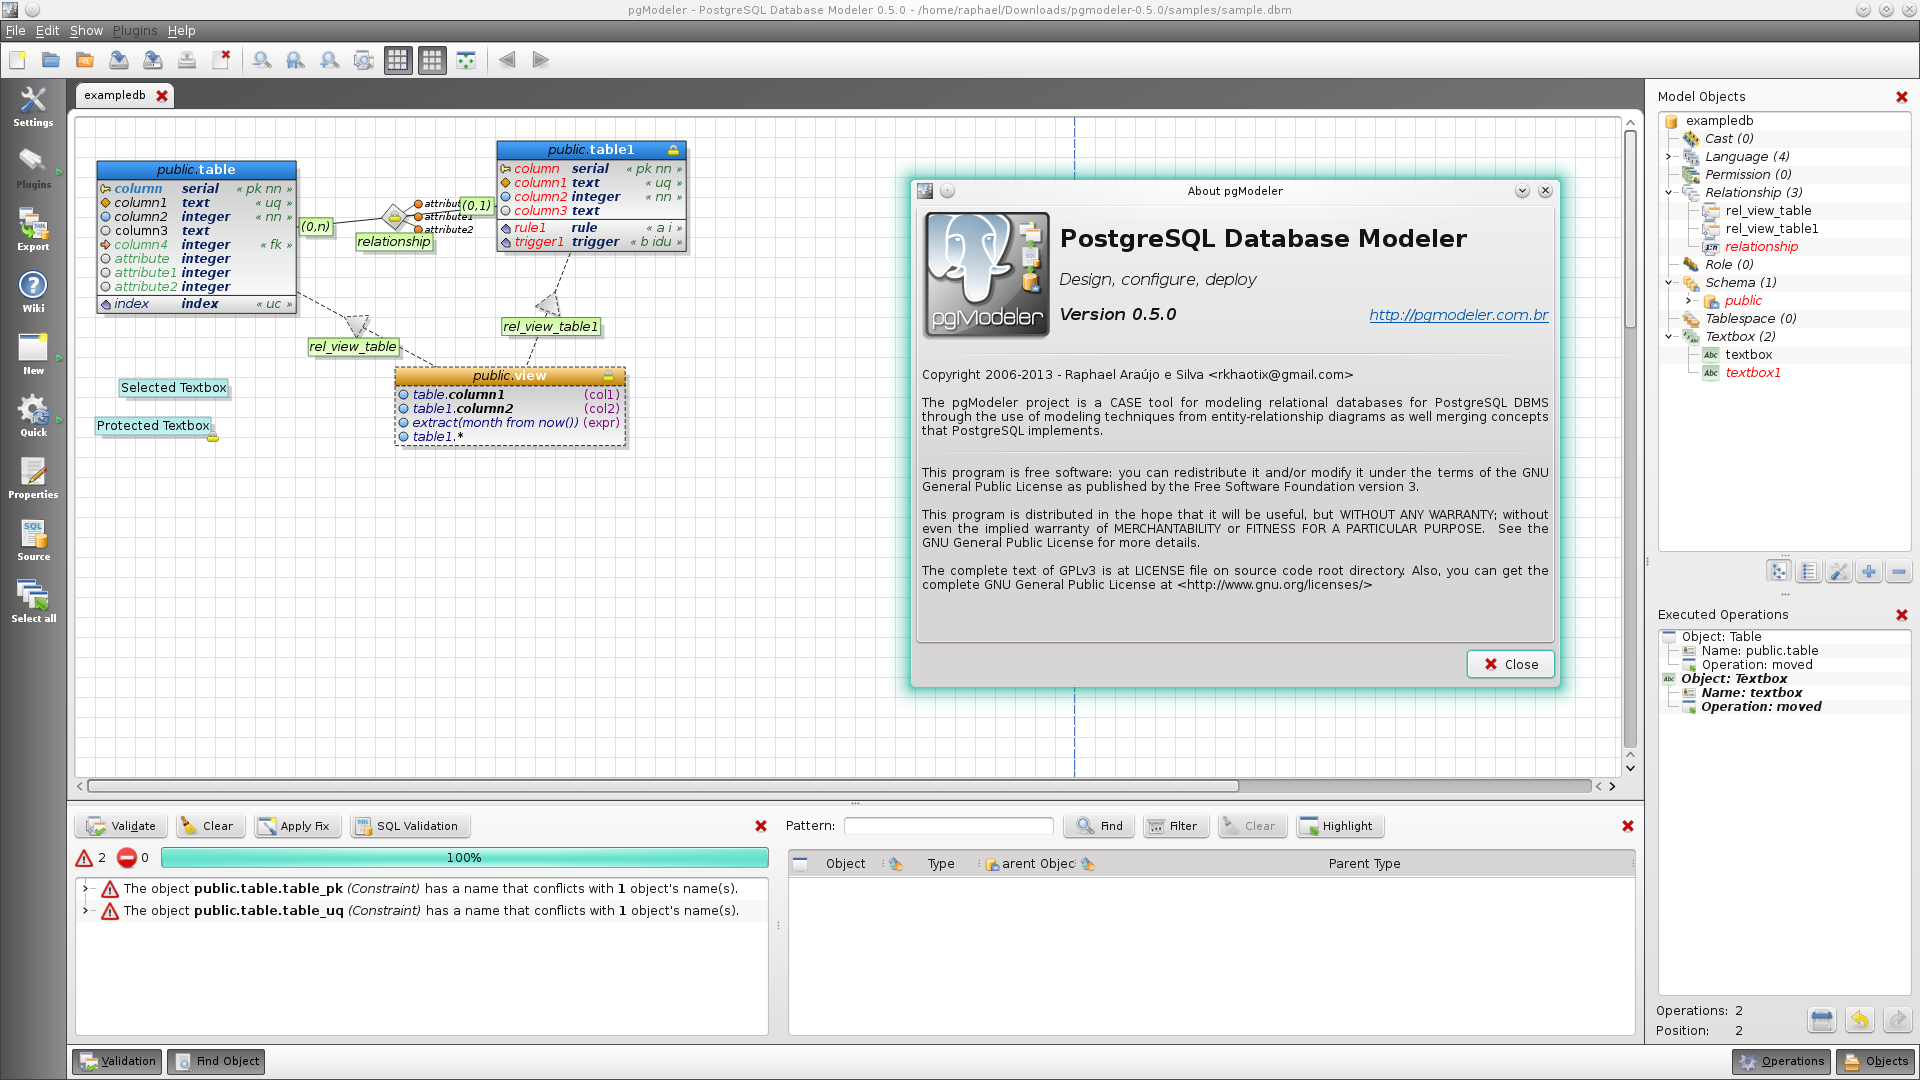
Task: Click the Validate button
Action: point(121,826)
